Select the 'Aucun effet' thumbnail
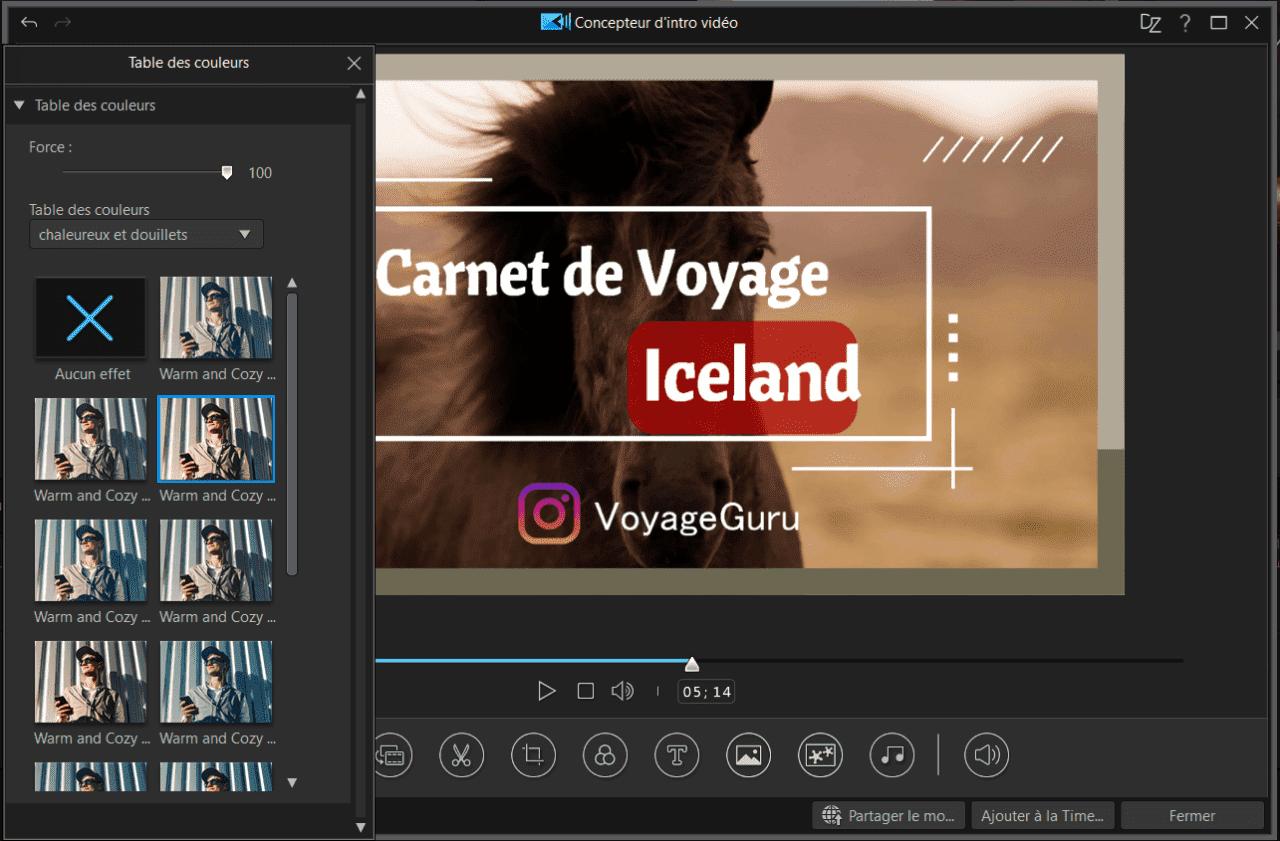This screenshot has height=841, width=1280. tap(91, 318)
